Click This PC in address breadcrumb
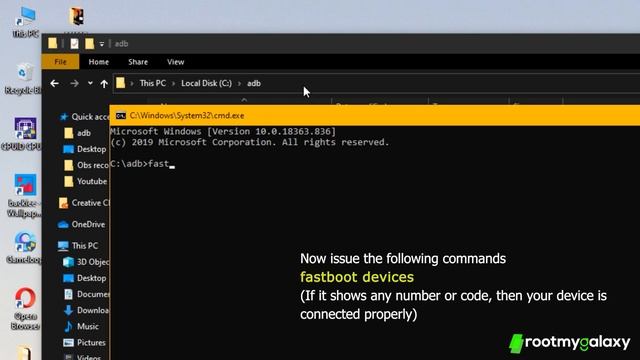The image size is (640, 360). coord(153,83)
